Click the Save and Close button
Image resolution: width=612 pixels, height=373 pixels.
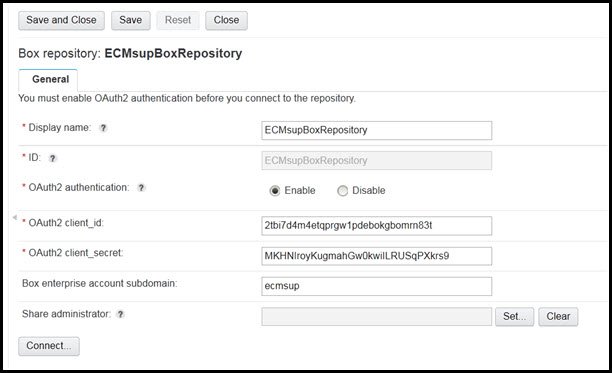(61, 20)
